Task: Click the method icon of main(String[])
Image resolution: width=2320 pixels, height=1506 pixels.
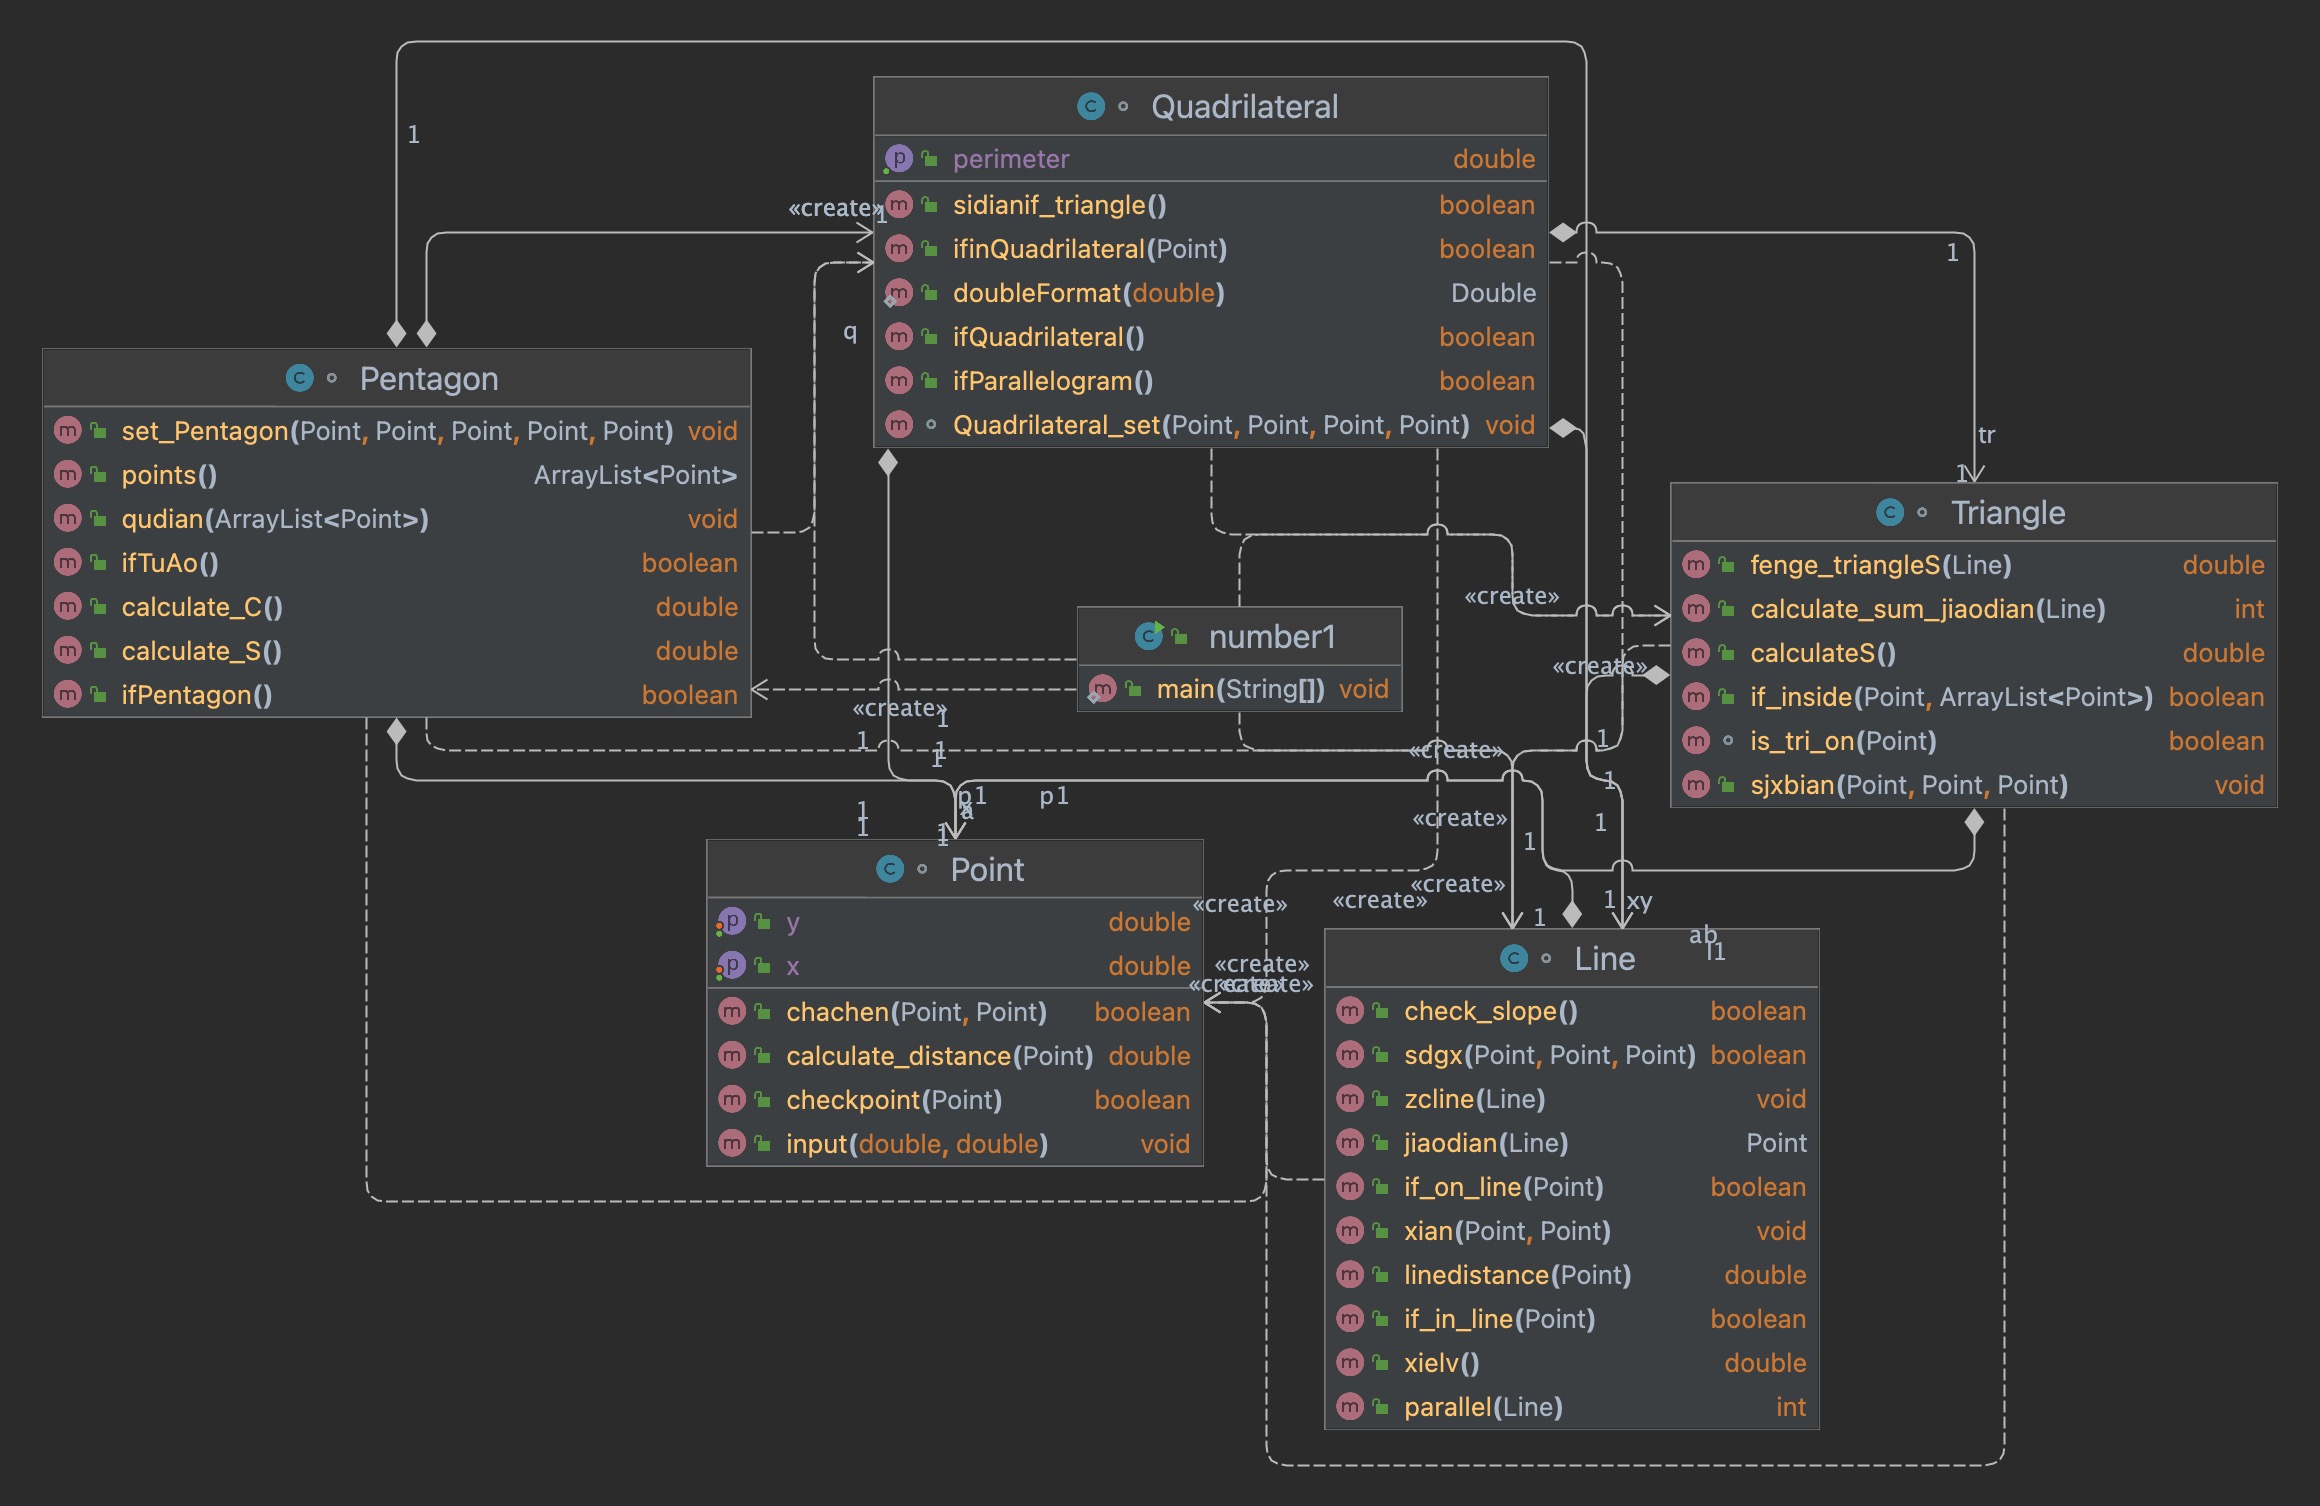Action: coord(1102,688)
